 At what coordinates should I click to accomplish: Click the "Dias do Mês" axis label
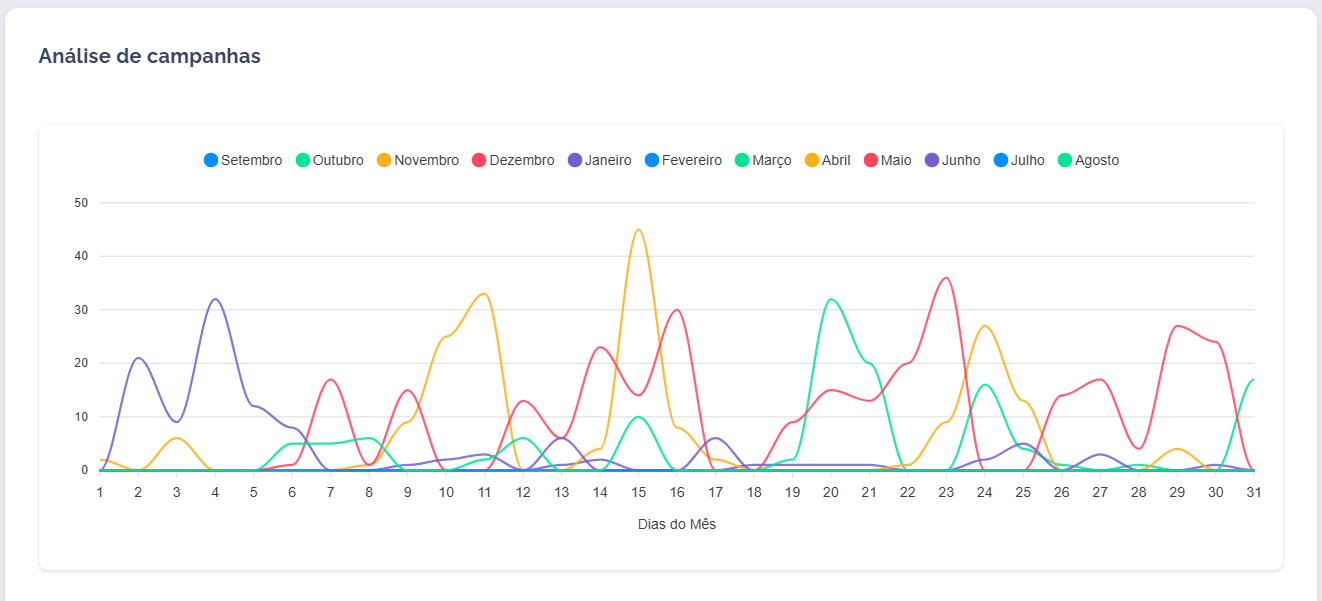[x=676, y=524]
